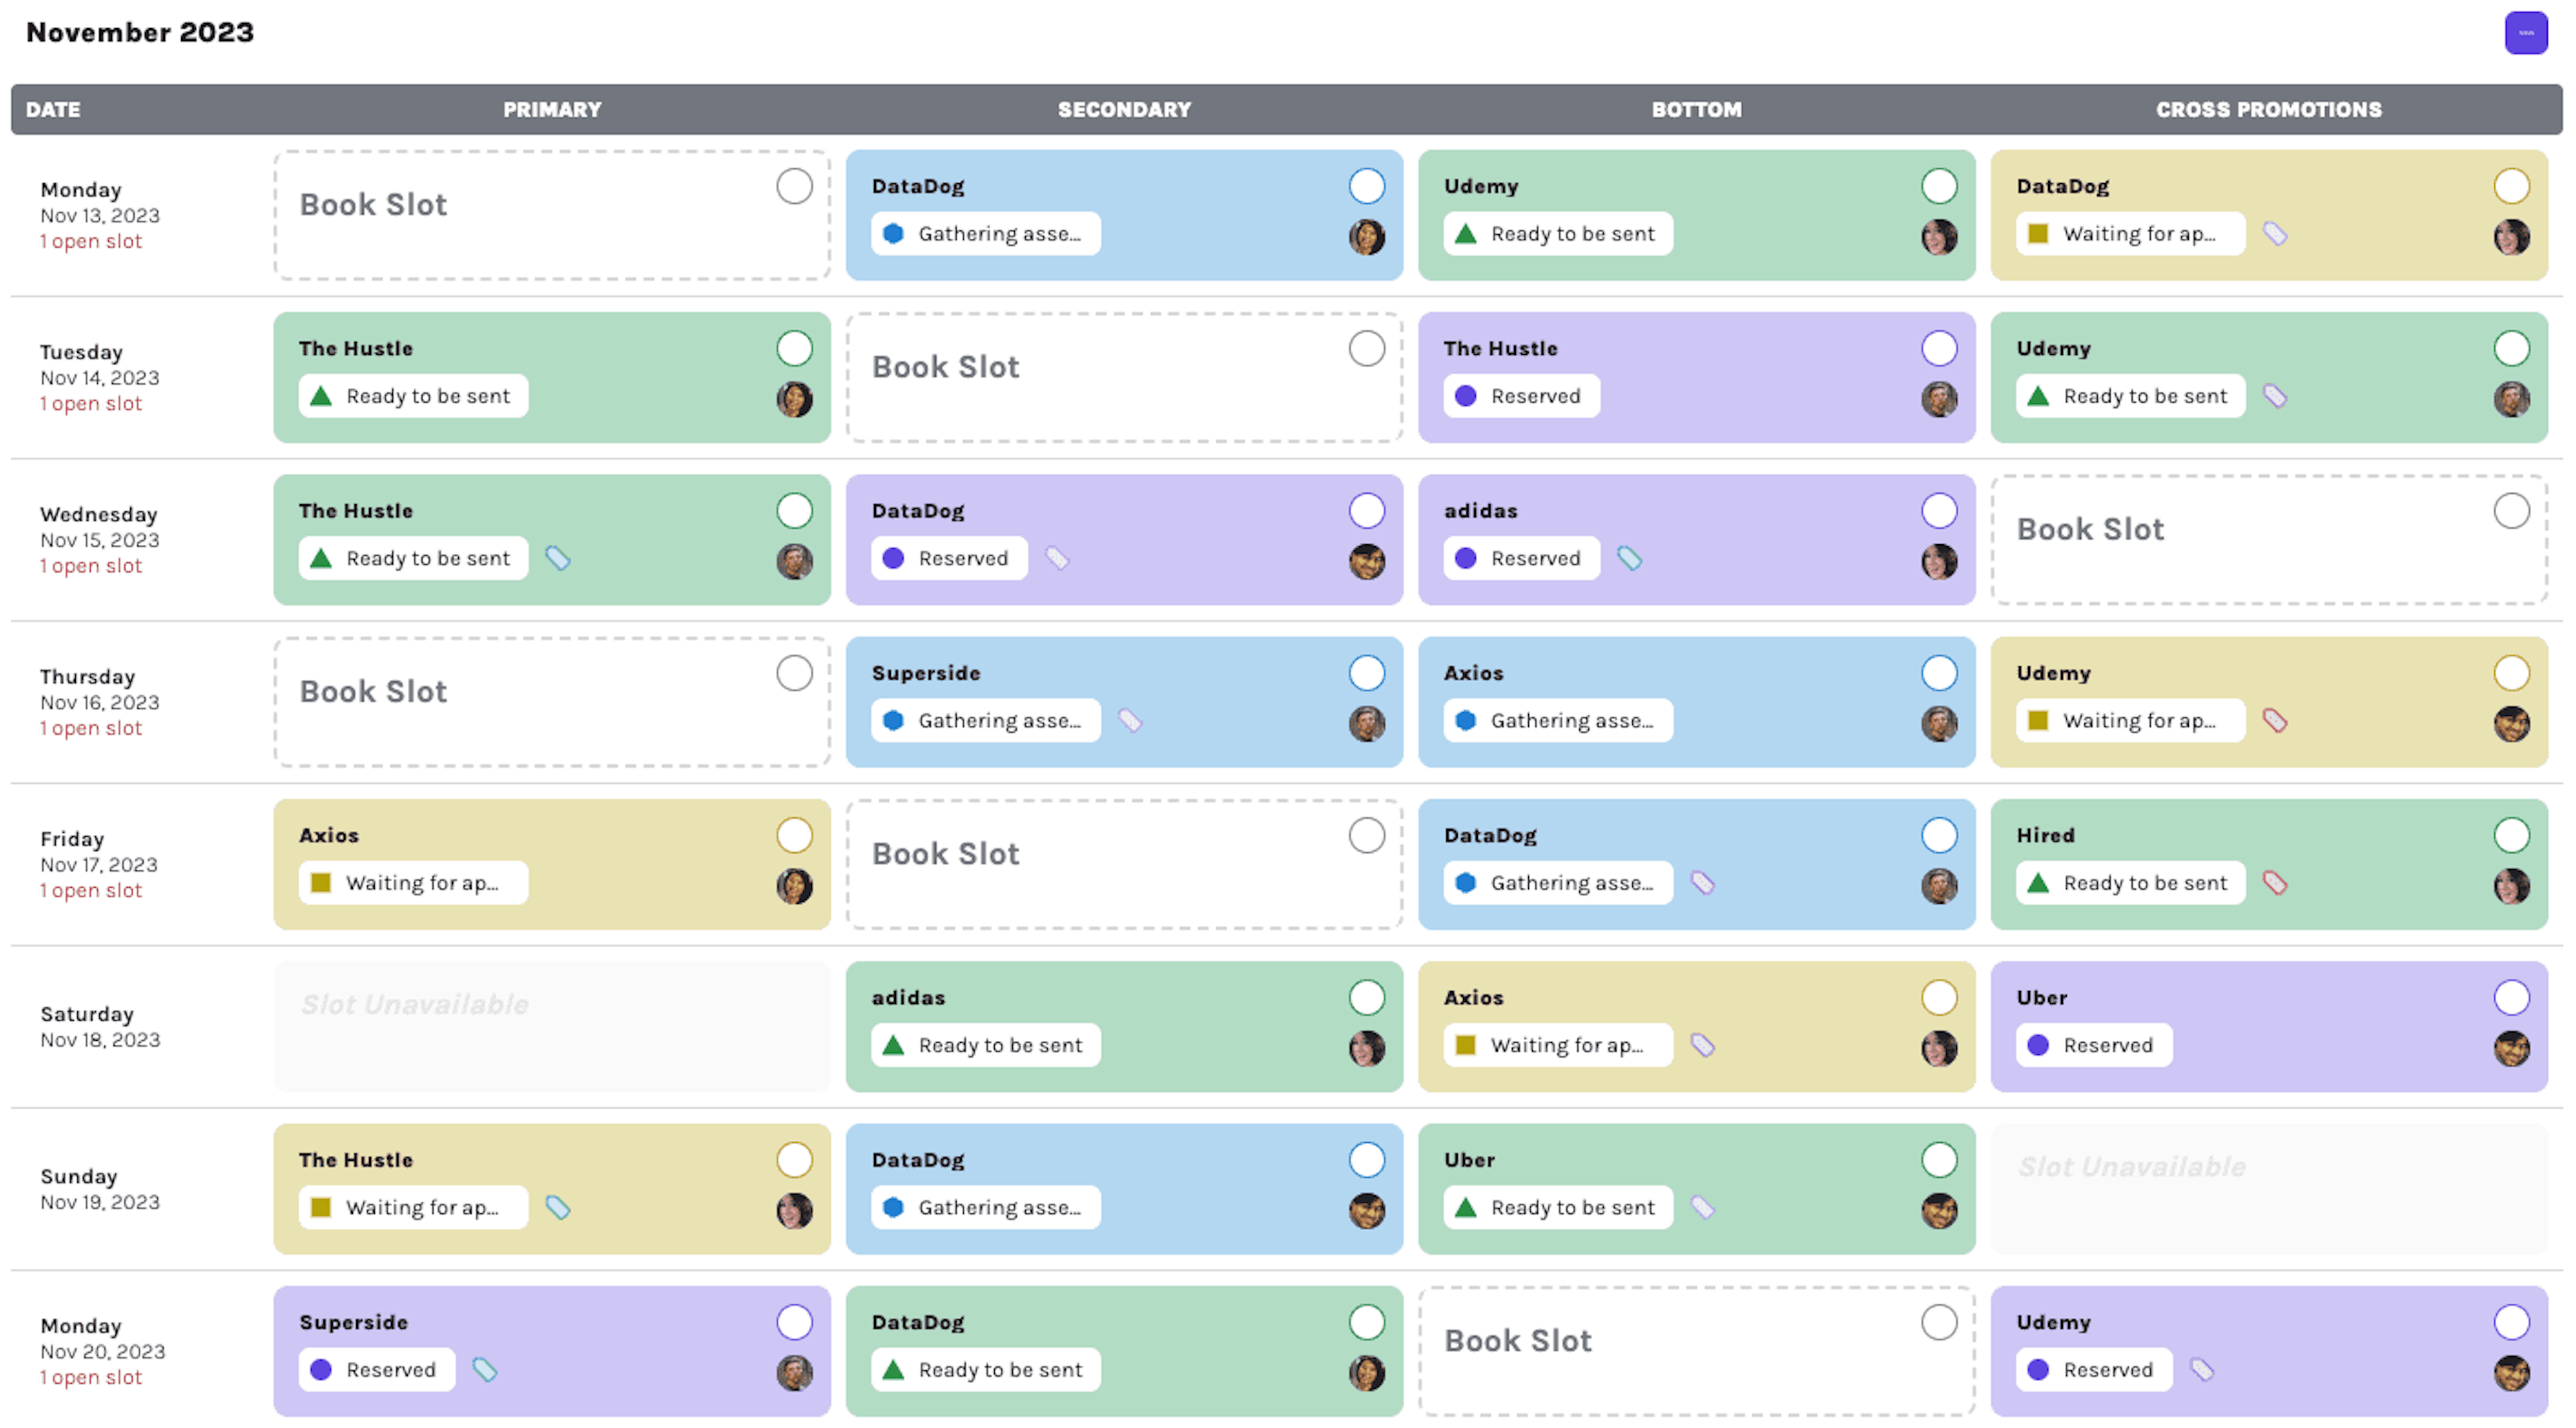Open the Uber cross promotion card title, Nov 18
The width and height of the screenshot is (2576, 1428).
point(2041,997)
